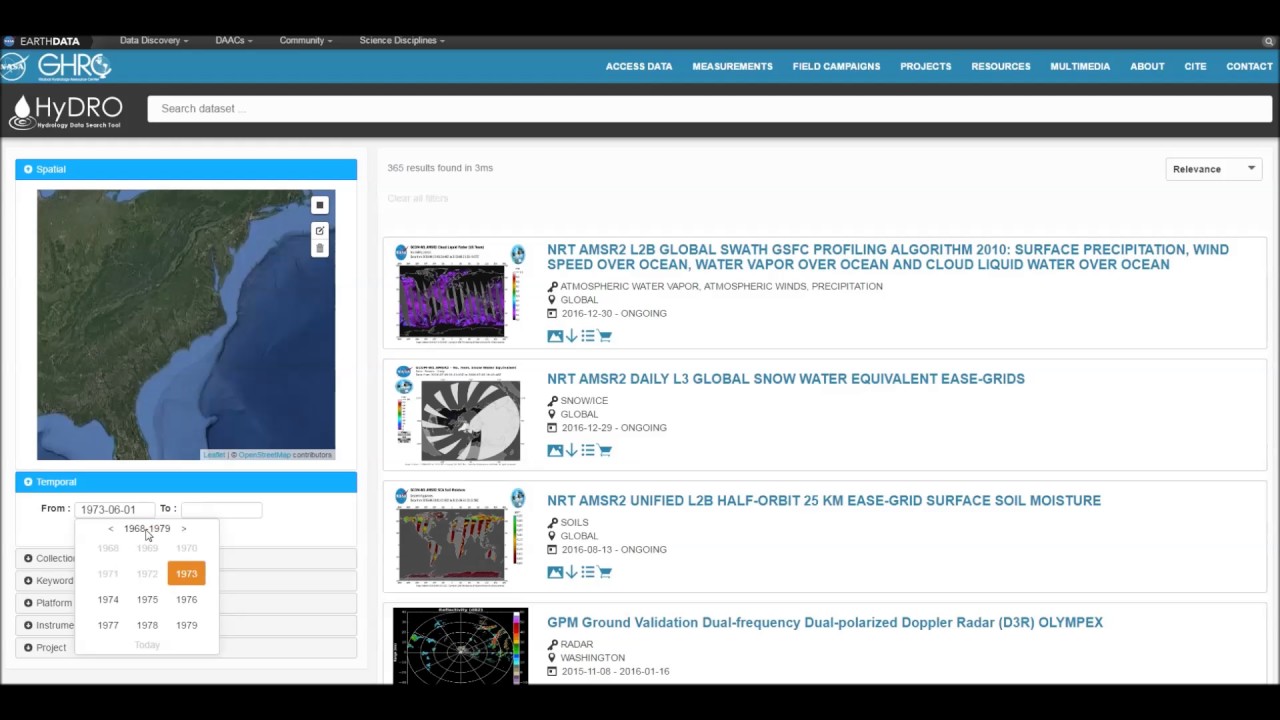
Task: Add Surface Soil Moisture dataset to cart
Action: (605, 572)
